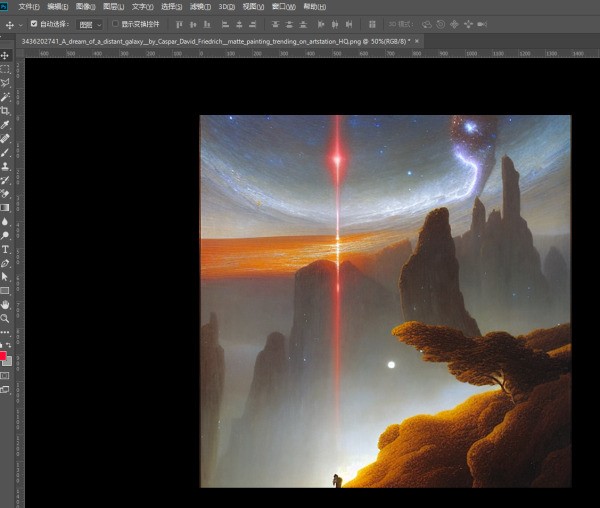Open the 图层 auto-select target dropdown

coord(90,23)
